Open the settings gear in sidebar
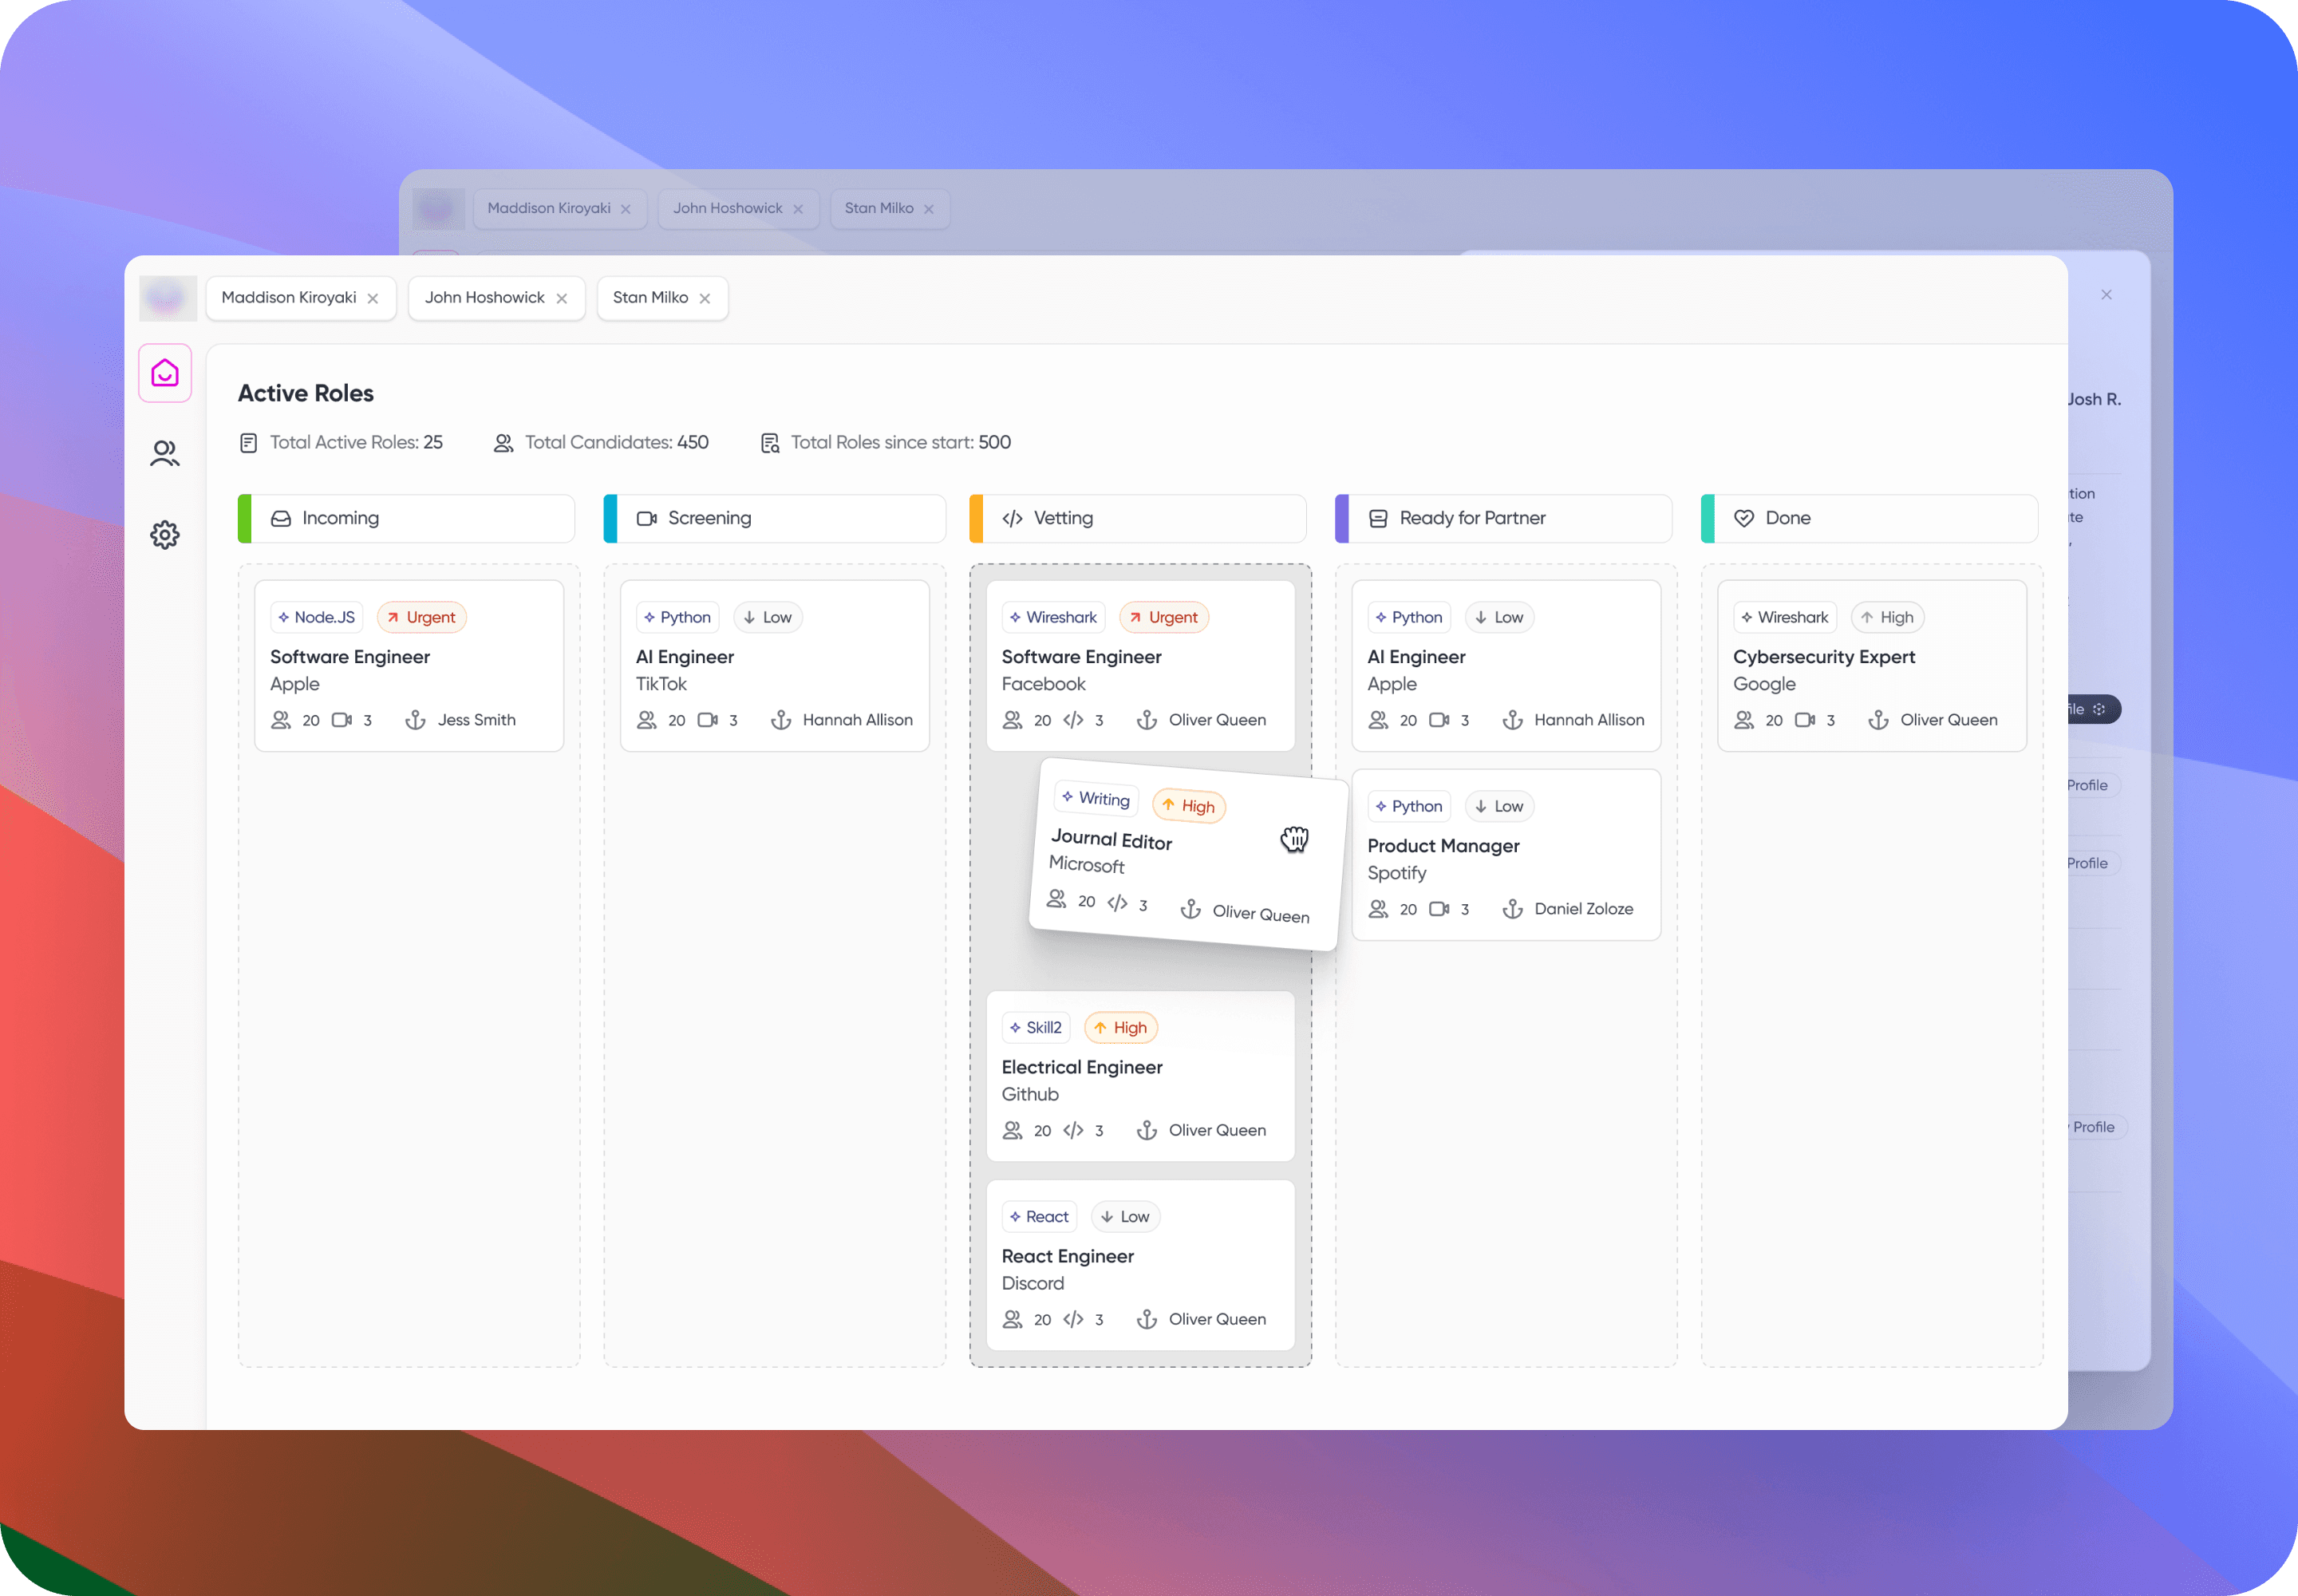Image resolution: width=2298 pixels, height=1596 pixels. 165,535
